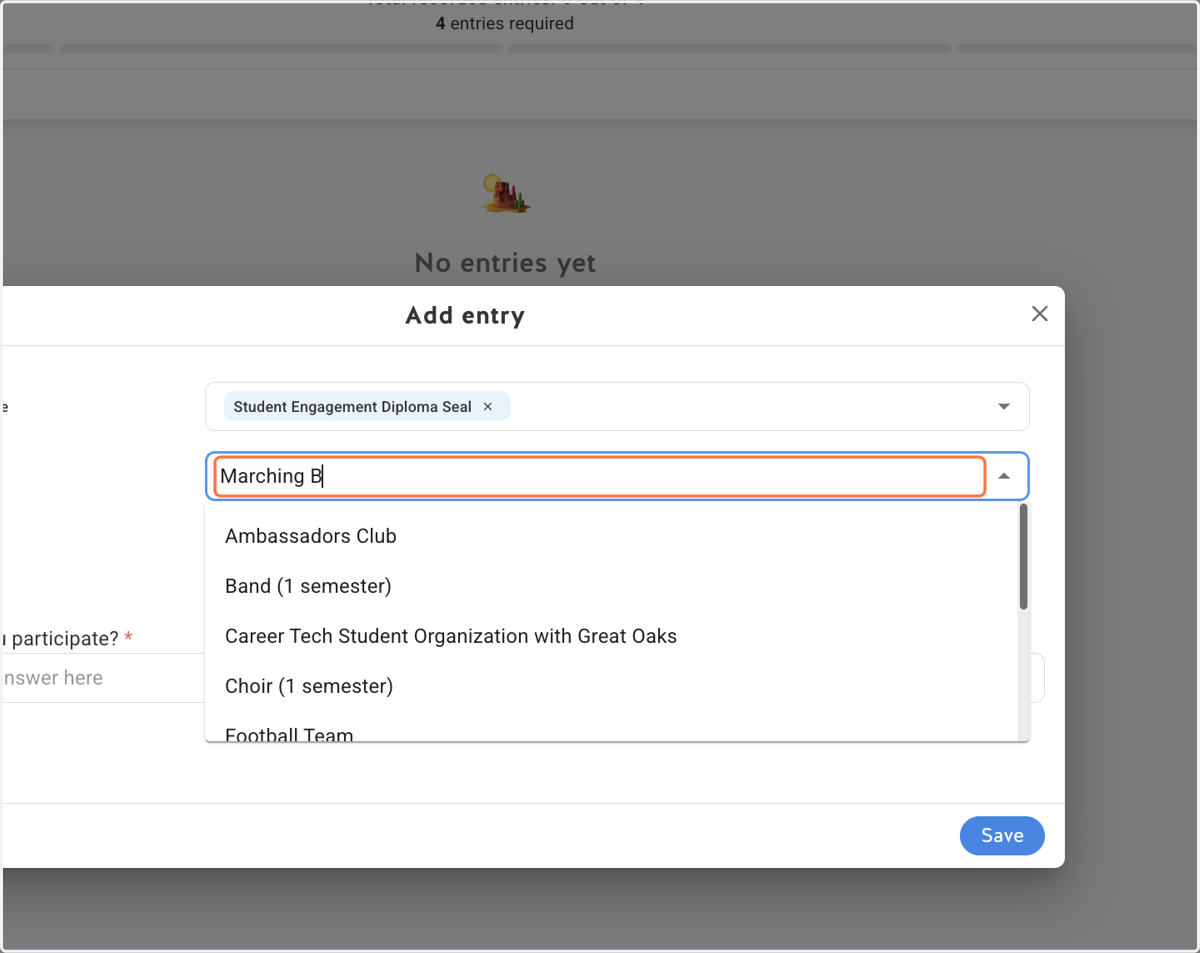Click the desert illustration icon
This screenshot has width=1200, height=953.
[505, 194]
